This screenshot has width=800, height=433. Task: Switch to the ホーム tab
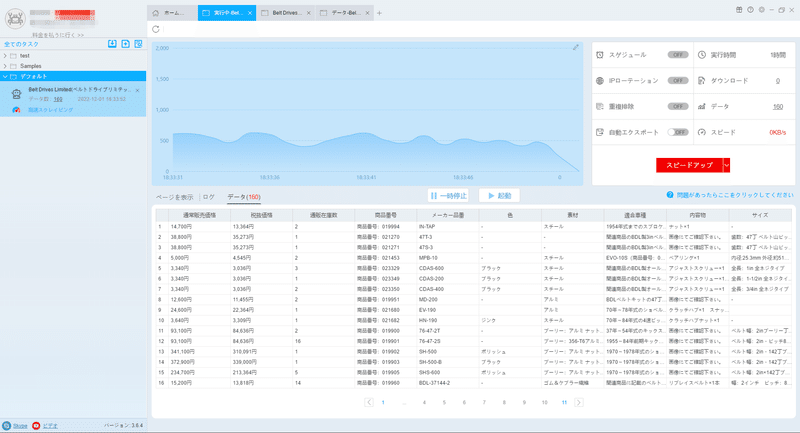pyautogui.click(x=172, y=13)
